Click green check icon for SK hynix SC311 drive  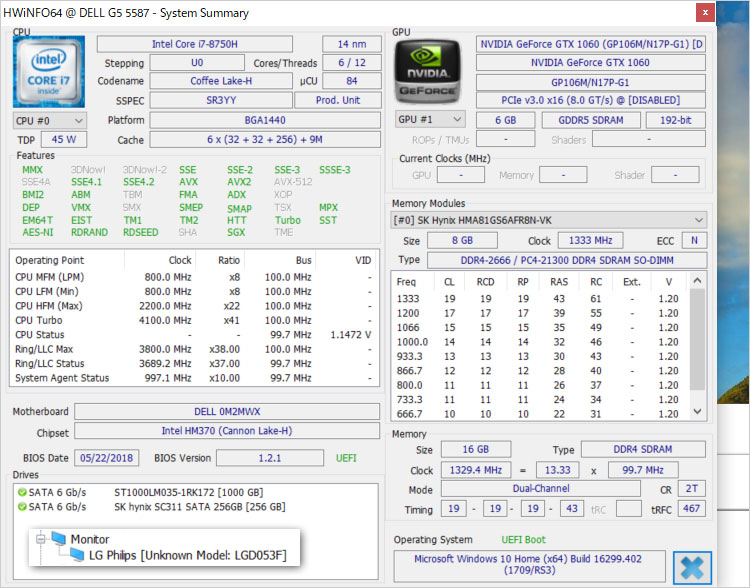click(22, 507)
